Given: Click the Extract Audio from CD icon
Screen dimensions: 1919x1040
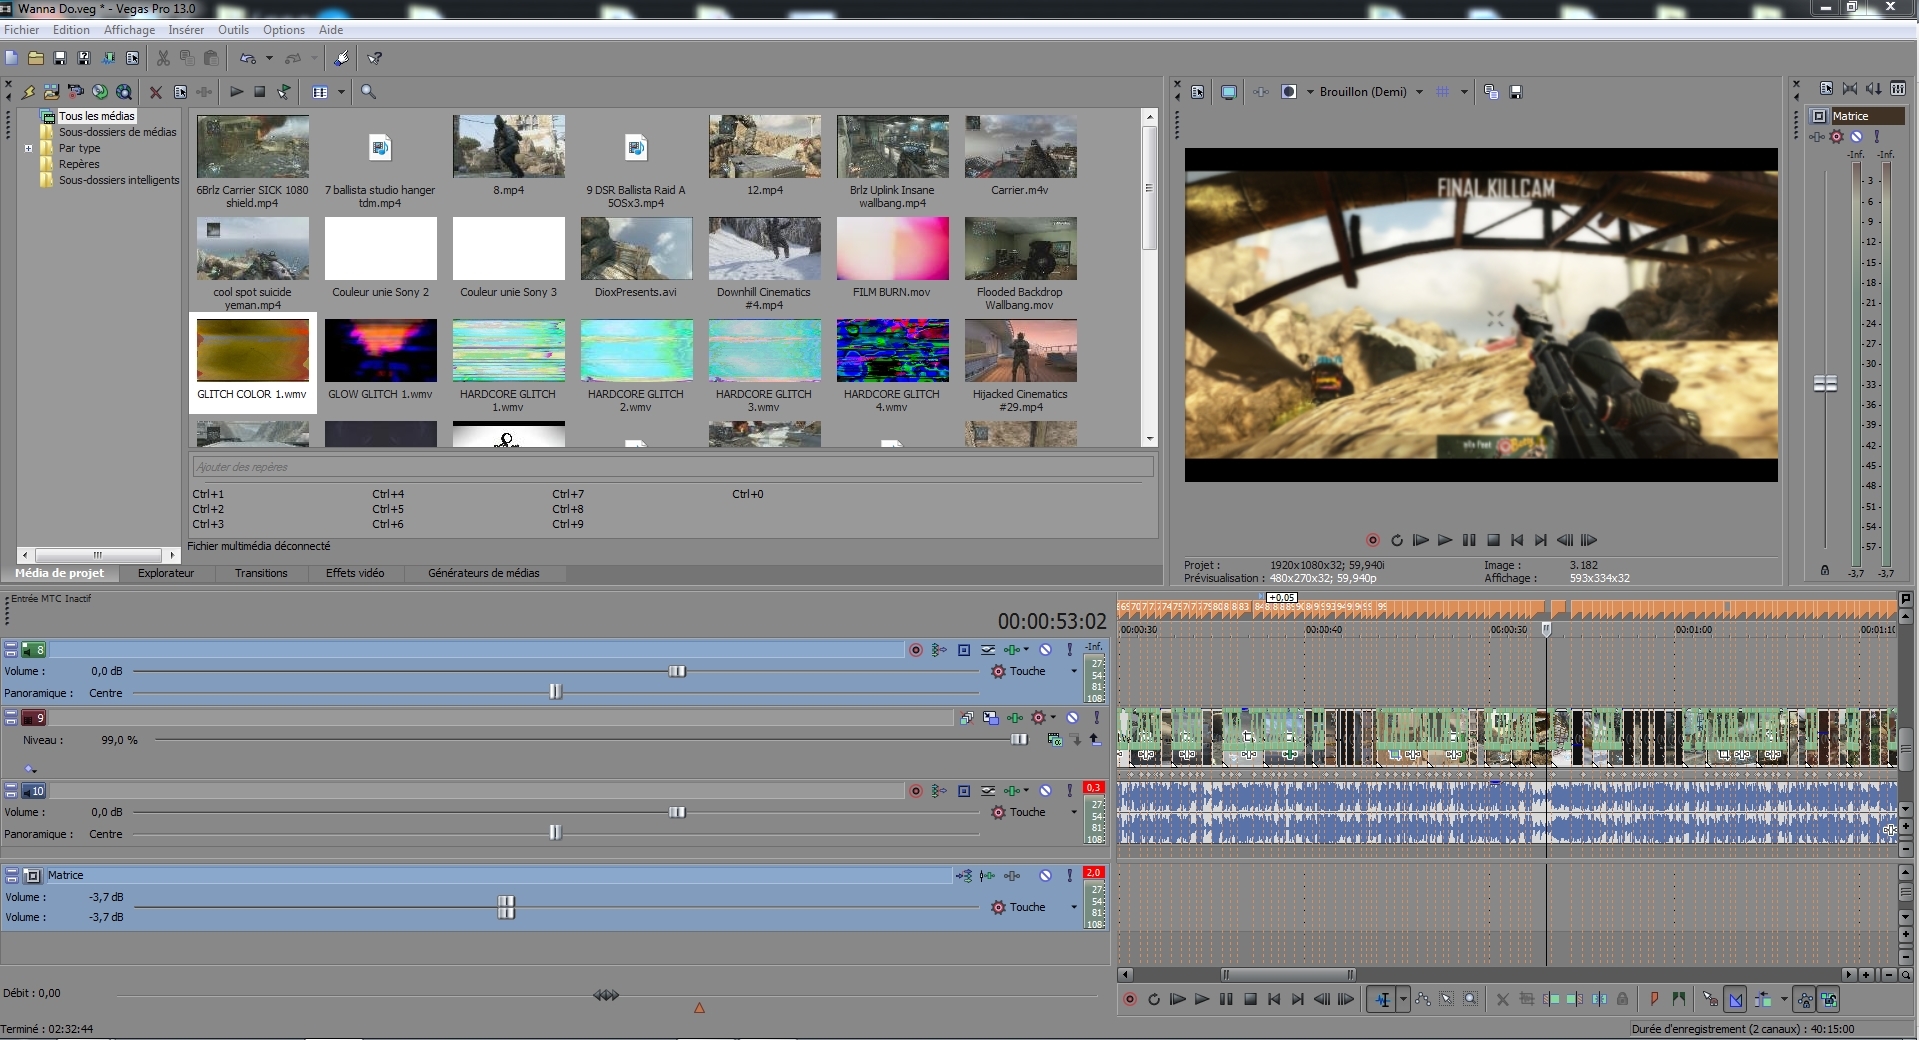Looking at the screenshot, I should point(100,92).
